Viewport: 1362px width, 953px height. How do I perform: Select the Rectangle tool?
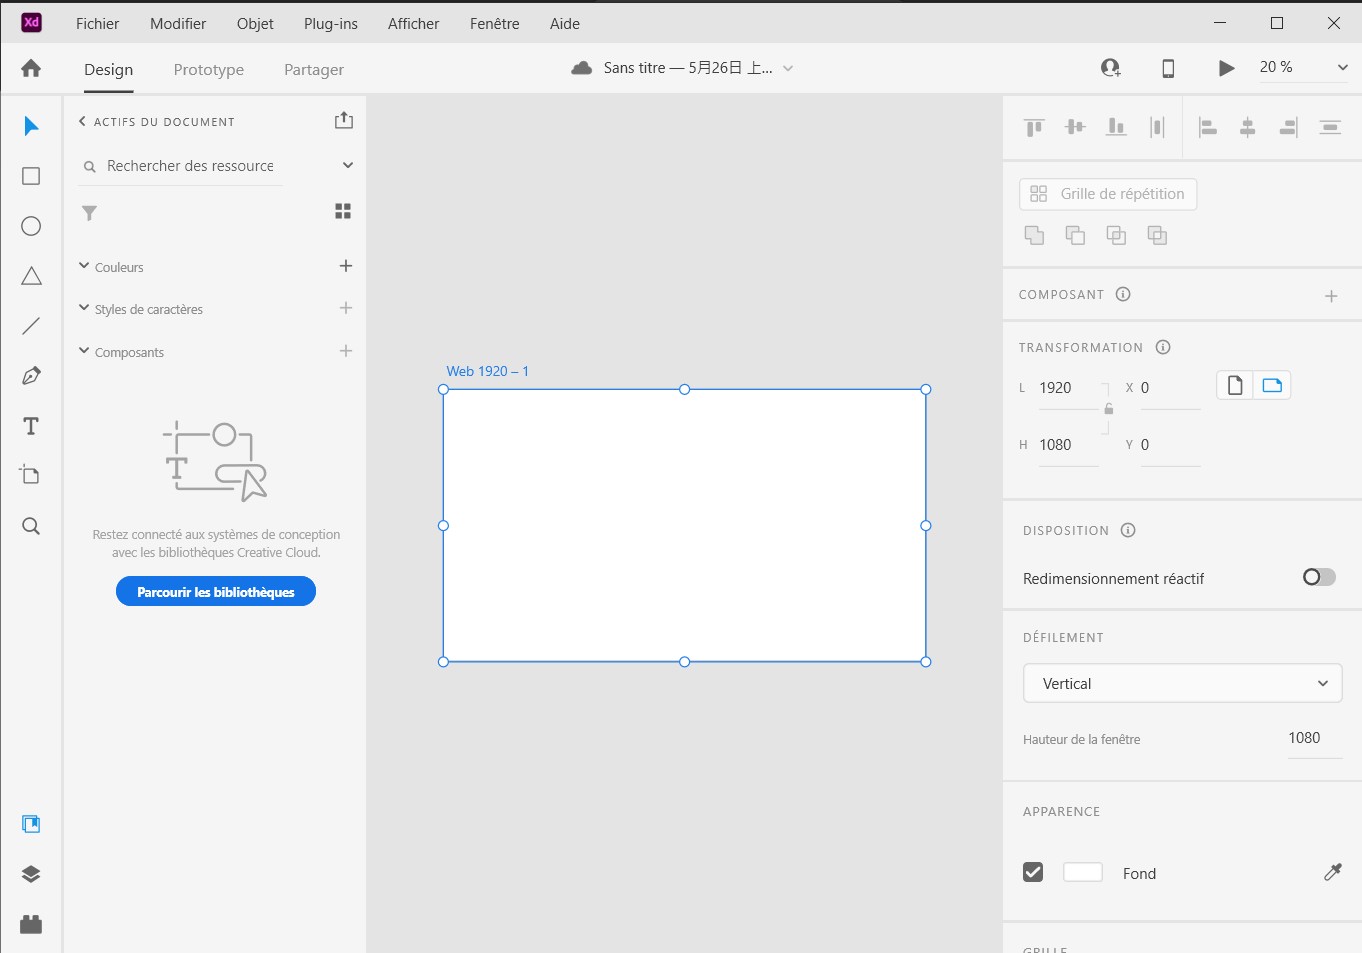pos(31,175)
